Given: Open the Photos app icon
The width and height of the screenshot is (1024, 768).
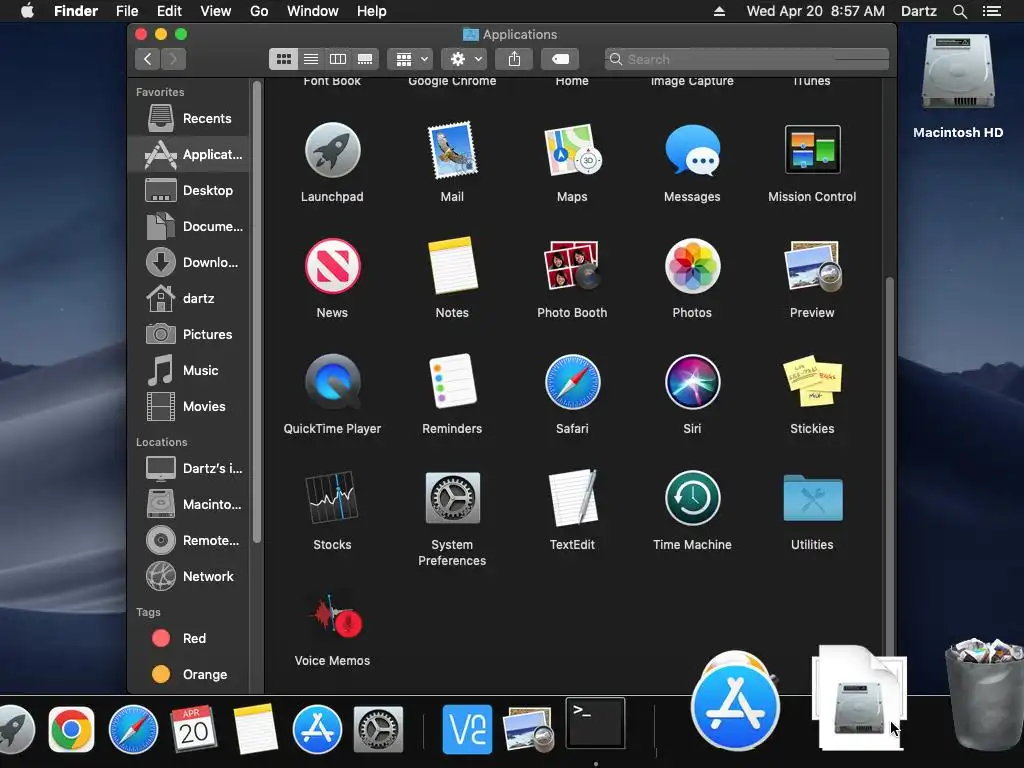Looking at the screenshot, I should [692, 266].
